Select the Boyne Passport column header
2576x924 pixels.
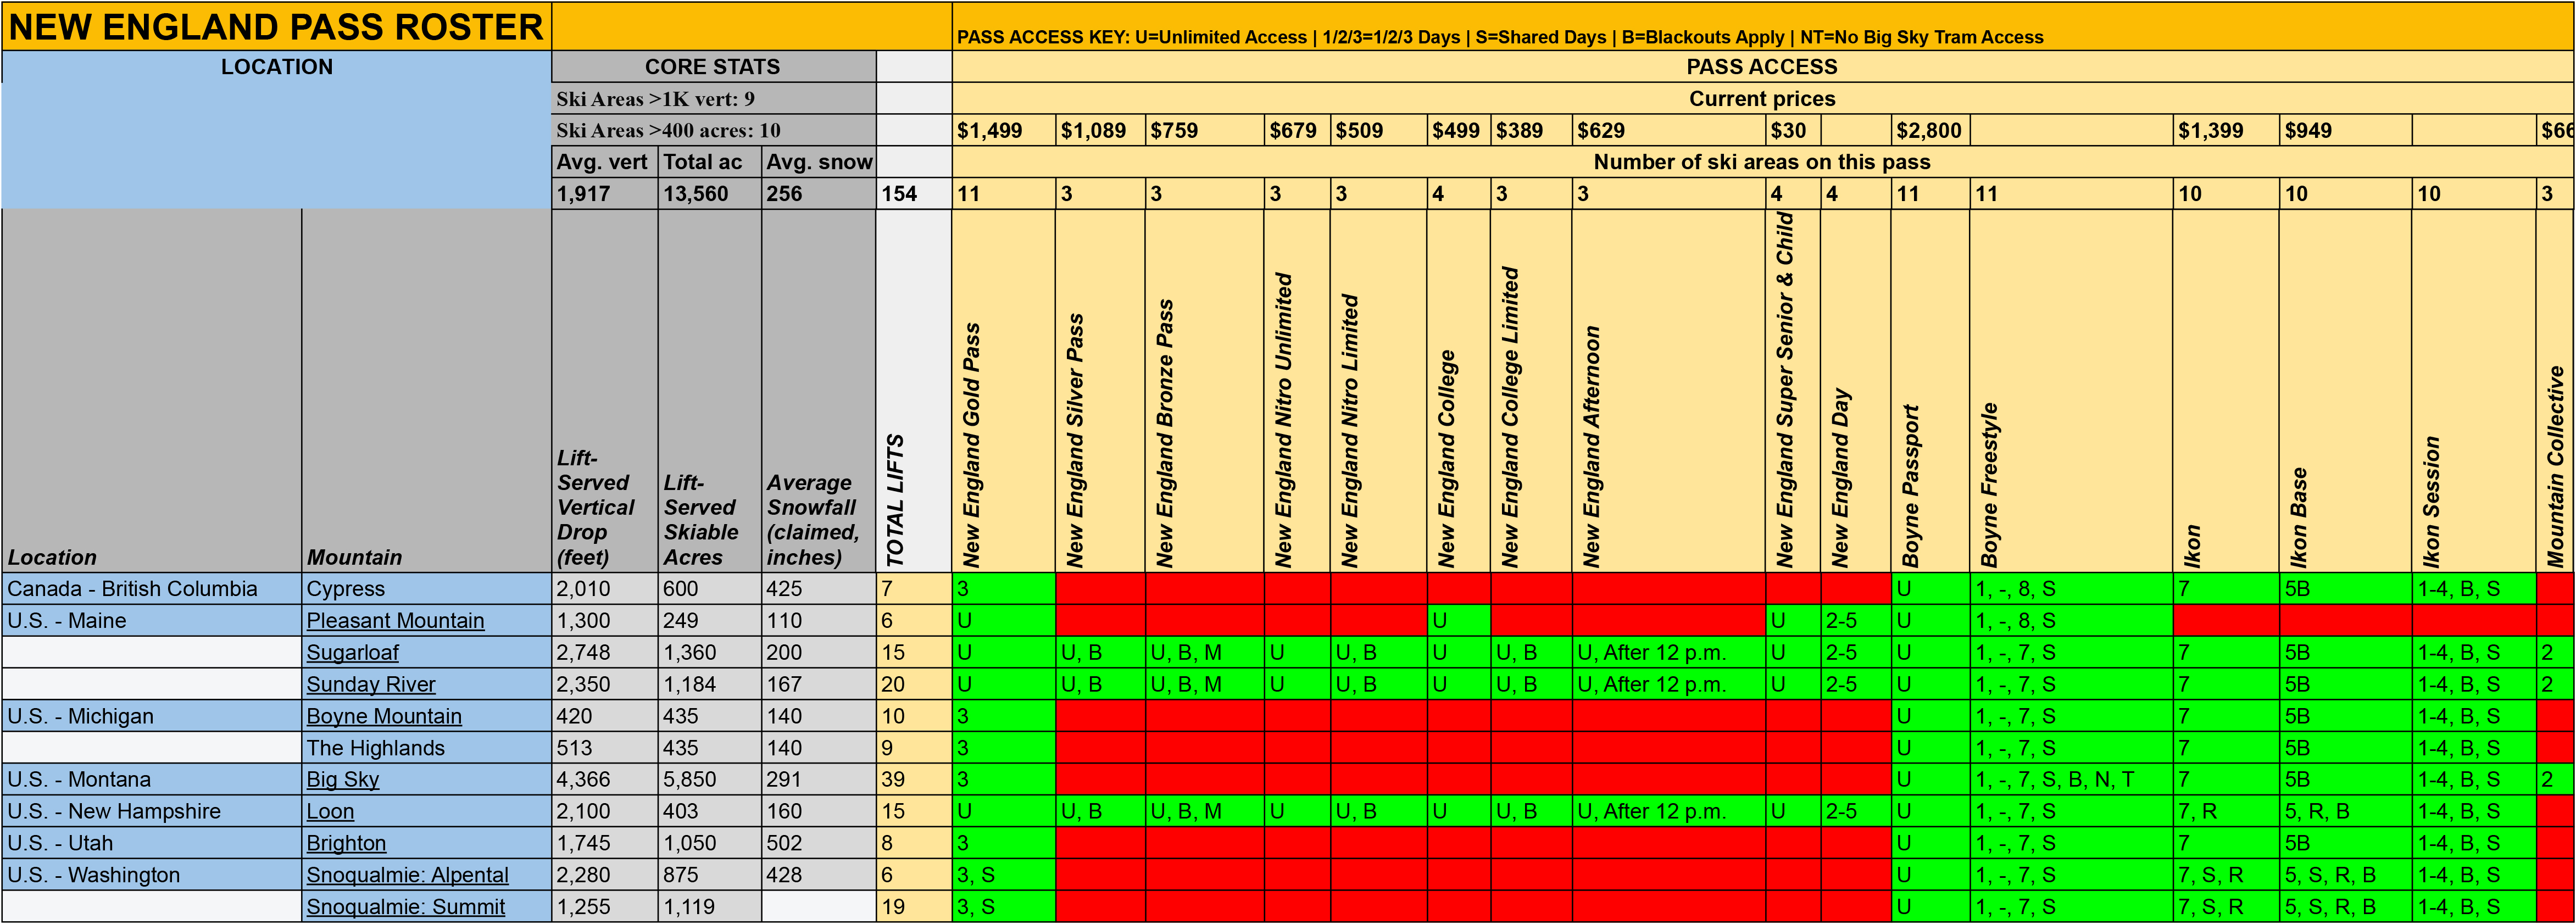pos(1911,485)
